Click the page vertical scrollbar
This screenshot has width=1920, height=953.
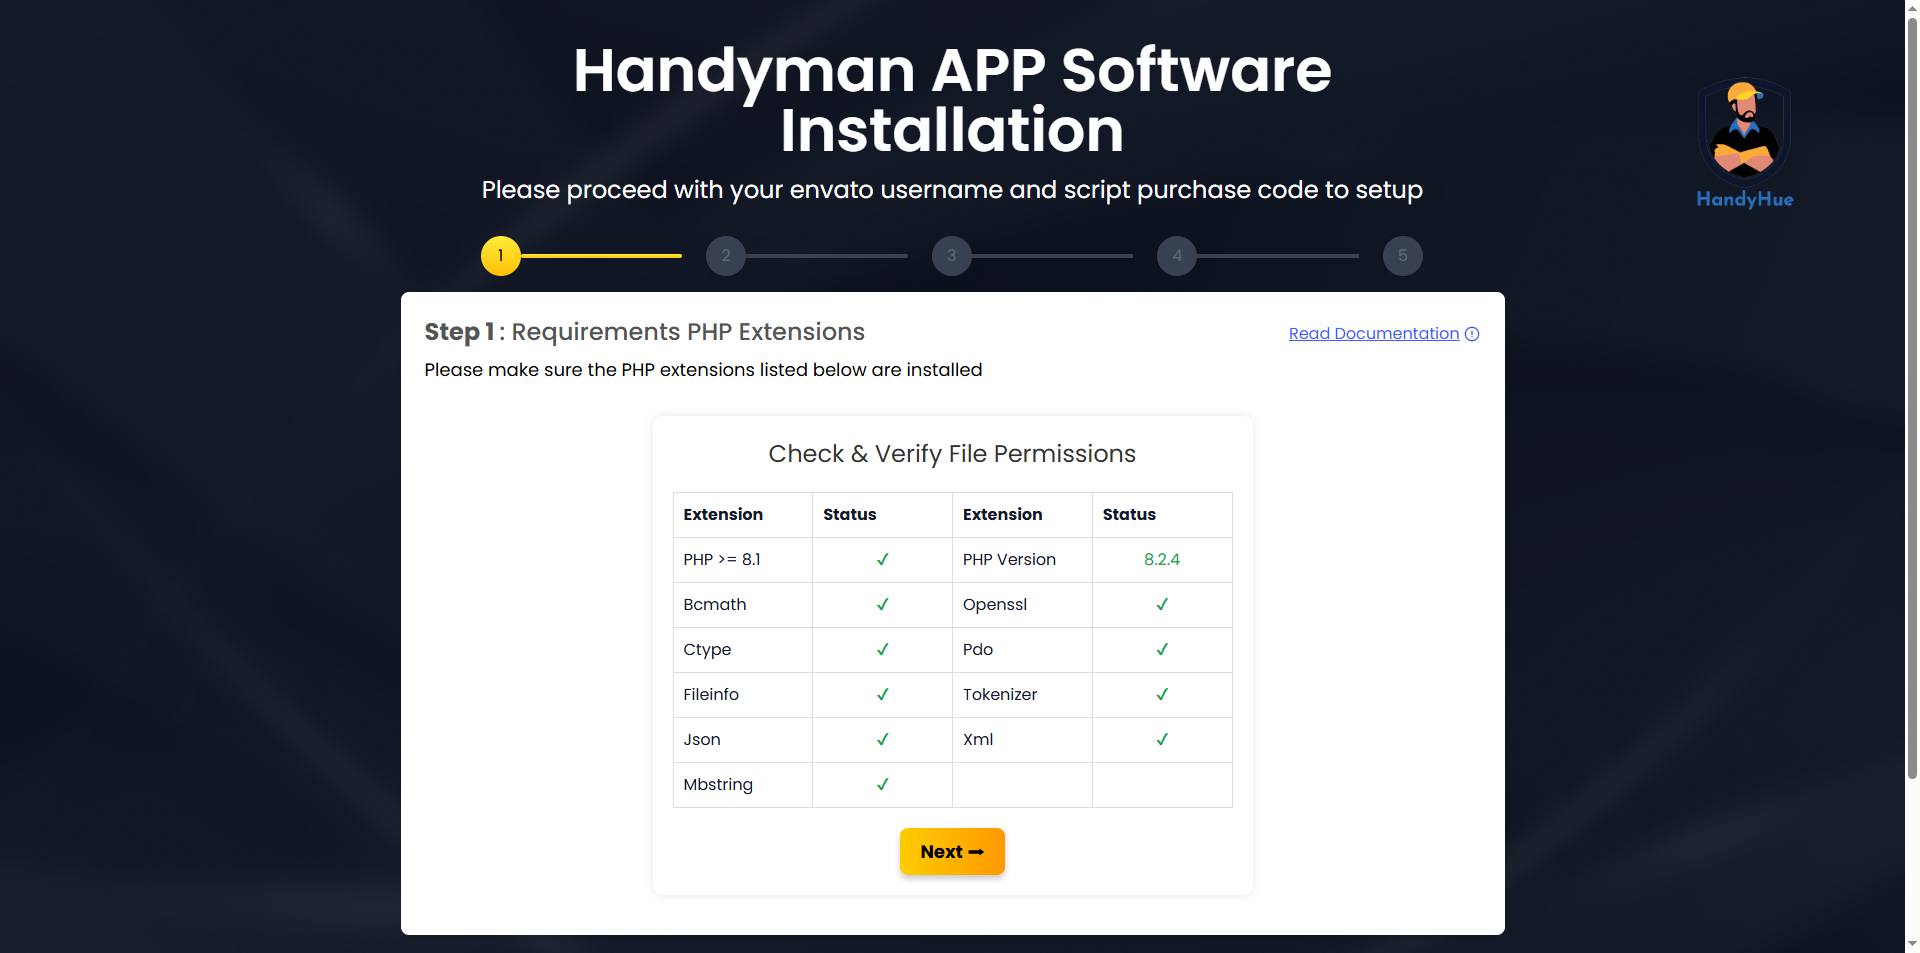click(x=1912, y=400)
